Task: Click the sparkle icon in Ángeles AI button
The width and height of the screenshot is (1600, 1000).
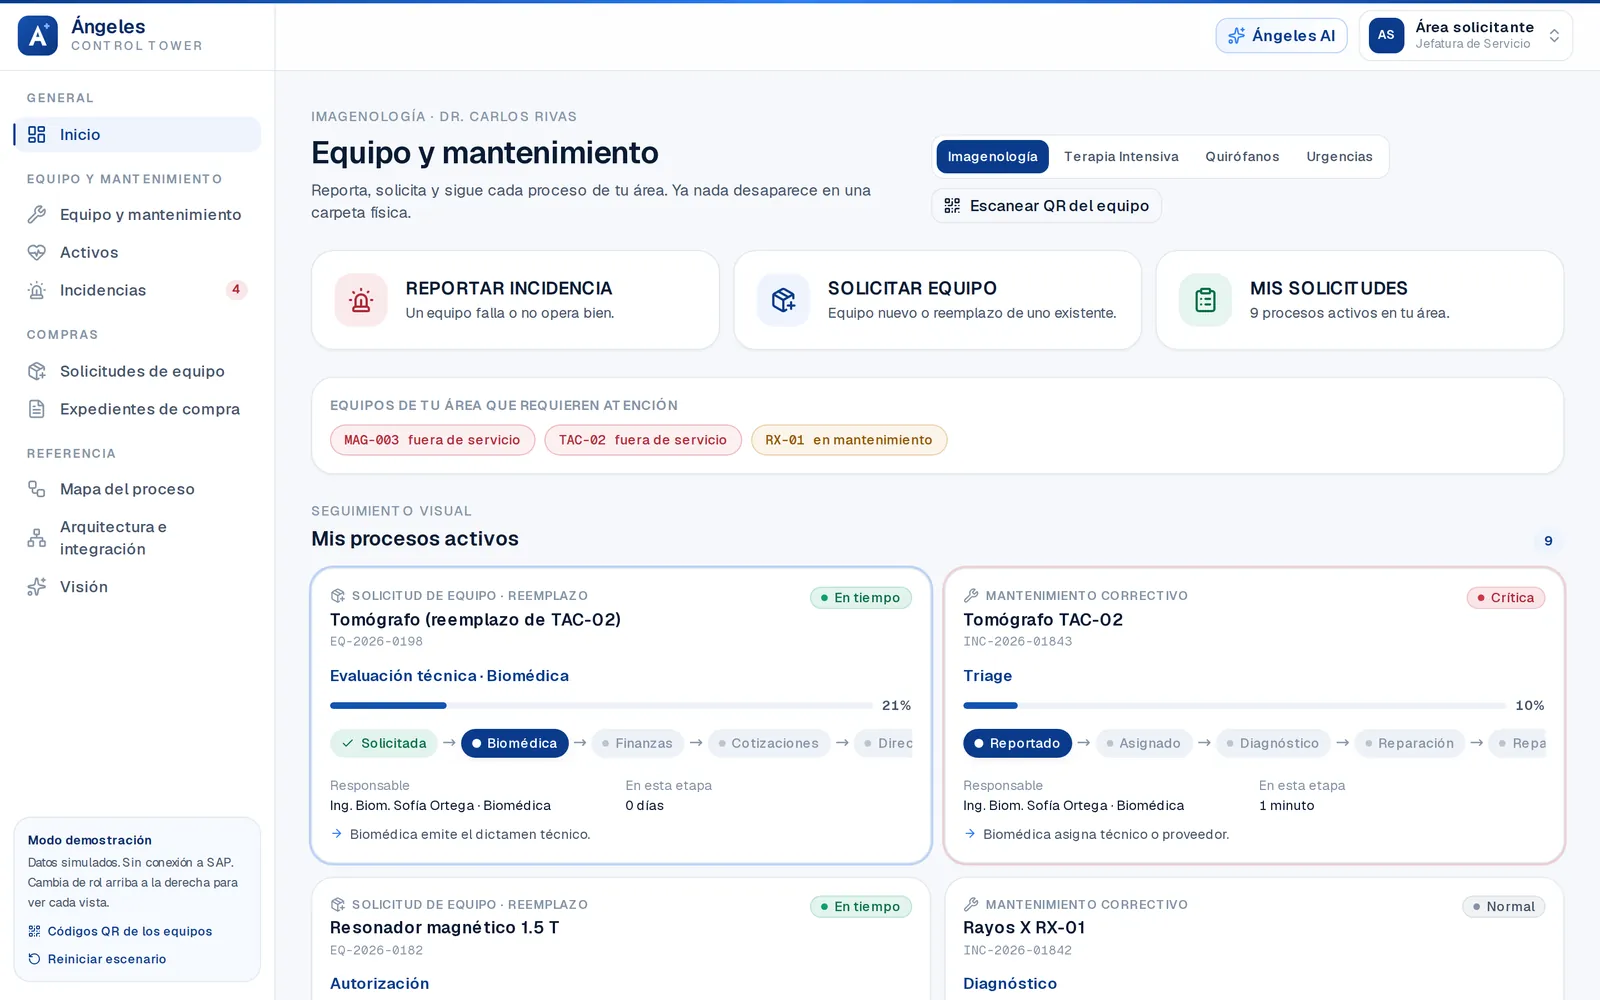Action: [x=1237, y=36]
